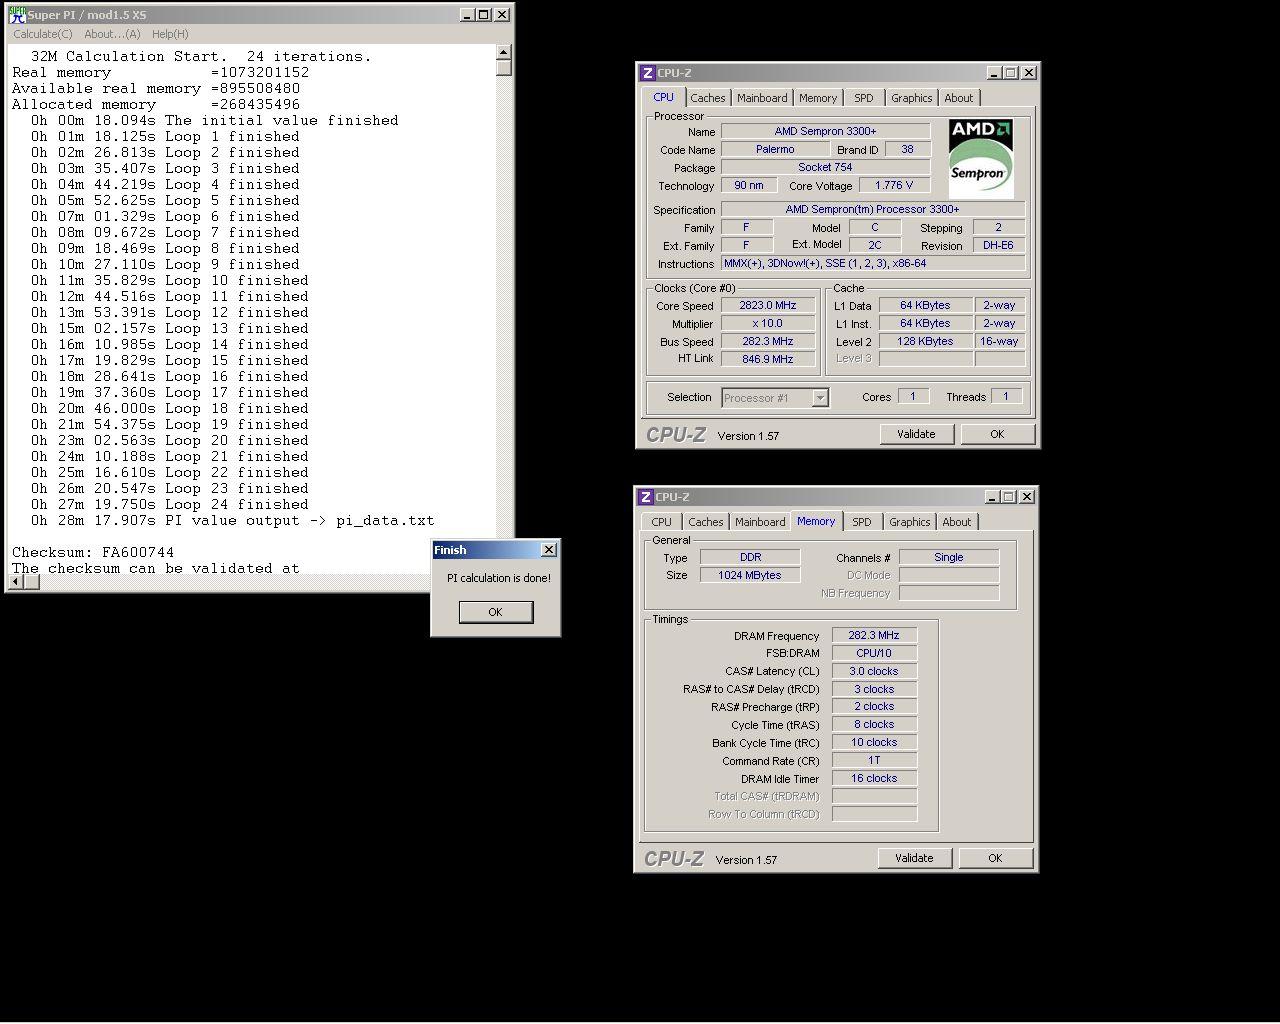The image size is (1280, 1024).
Task: Switch to Graphics tab in upper CPU-Z window
Action: click(x=912, y=98)
